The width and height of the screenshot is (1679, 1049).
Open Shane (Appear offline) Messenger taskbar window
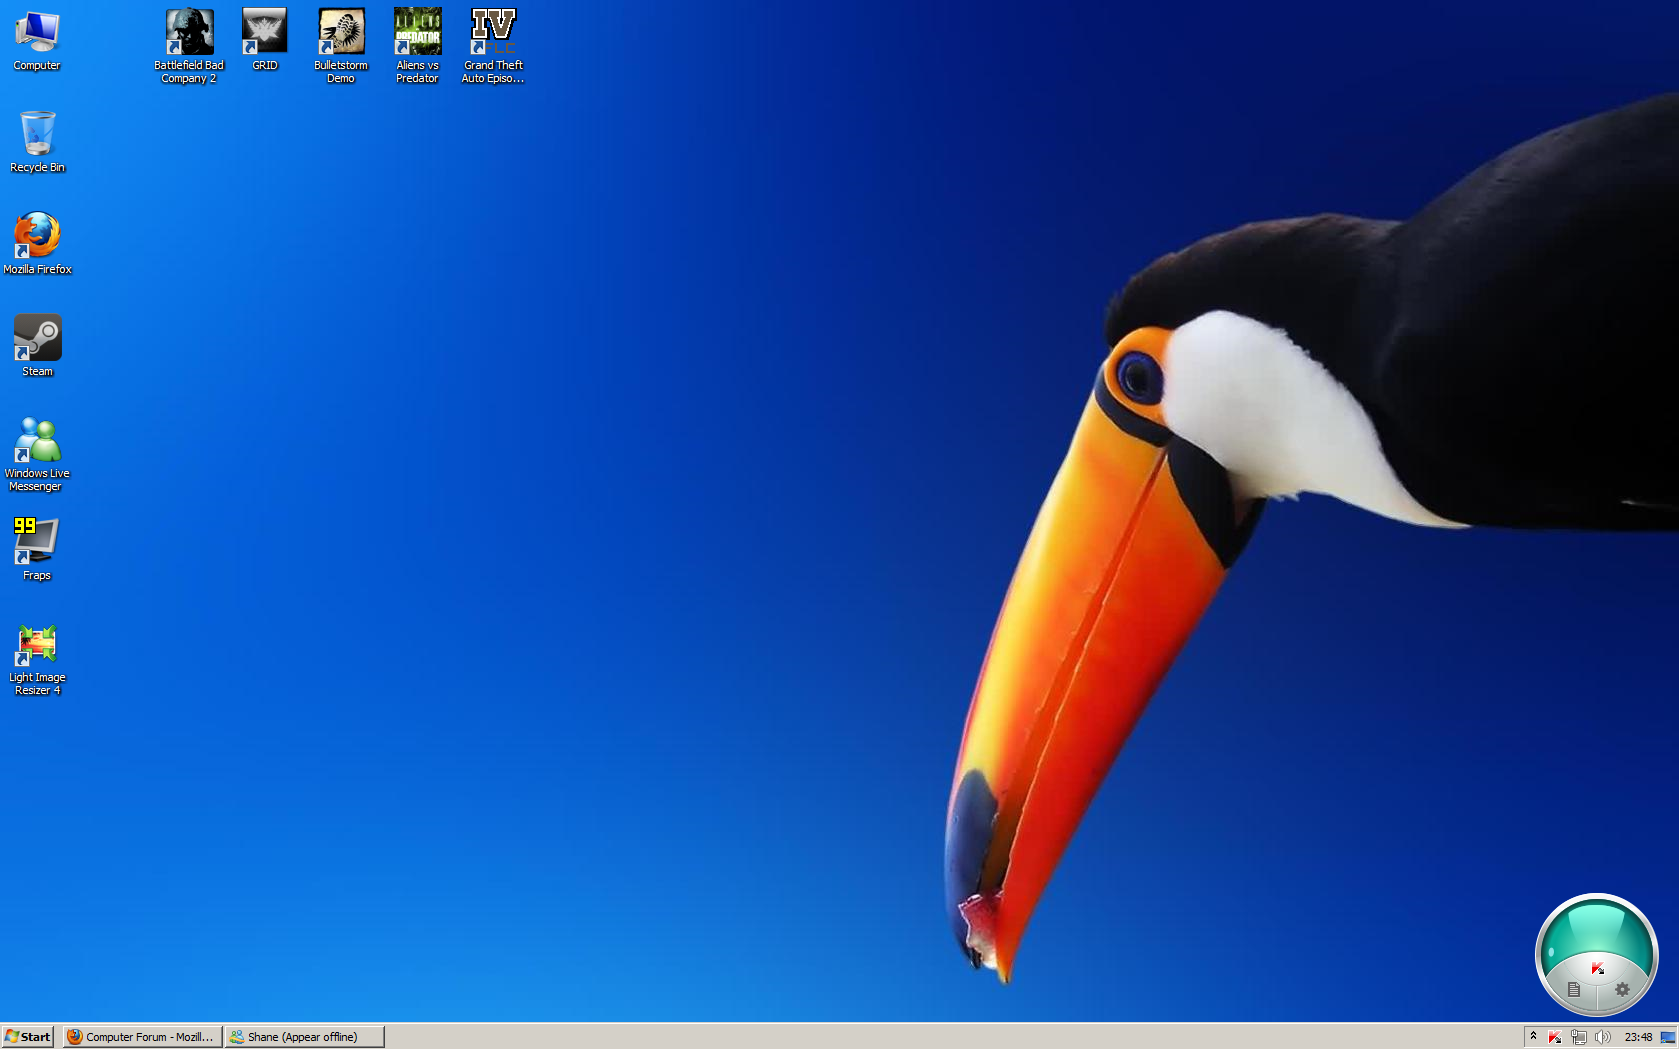coord(305,1037)
